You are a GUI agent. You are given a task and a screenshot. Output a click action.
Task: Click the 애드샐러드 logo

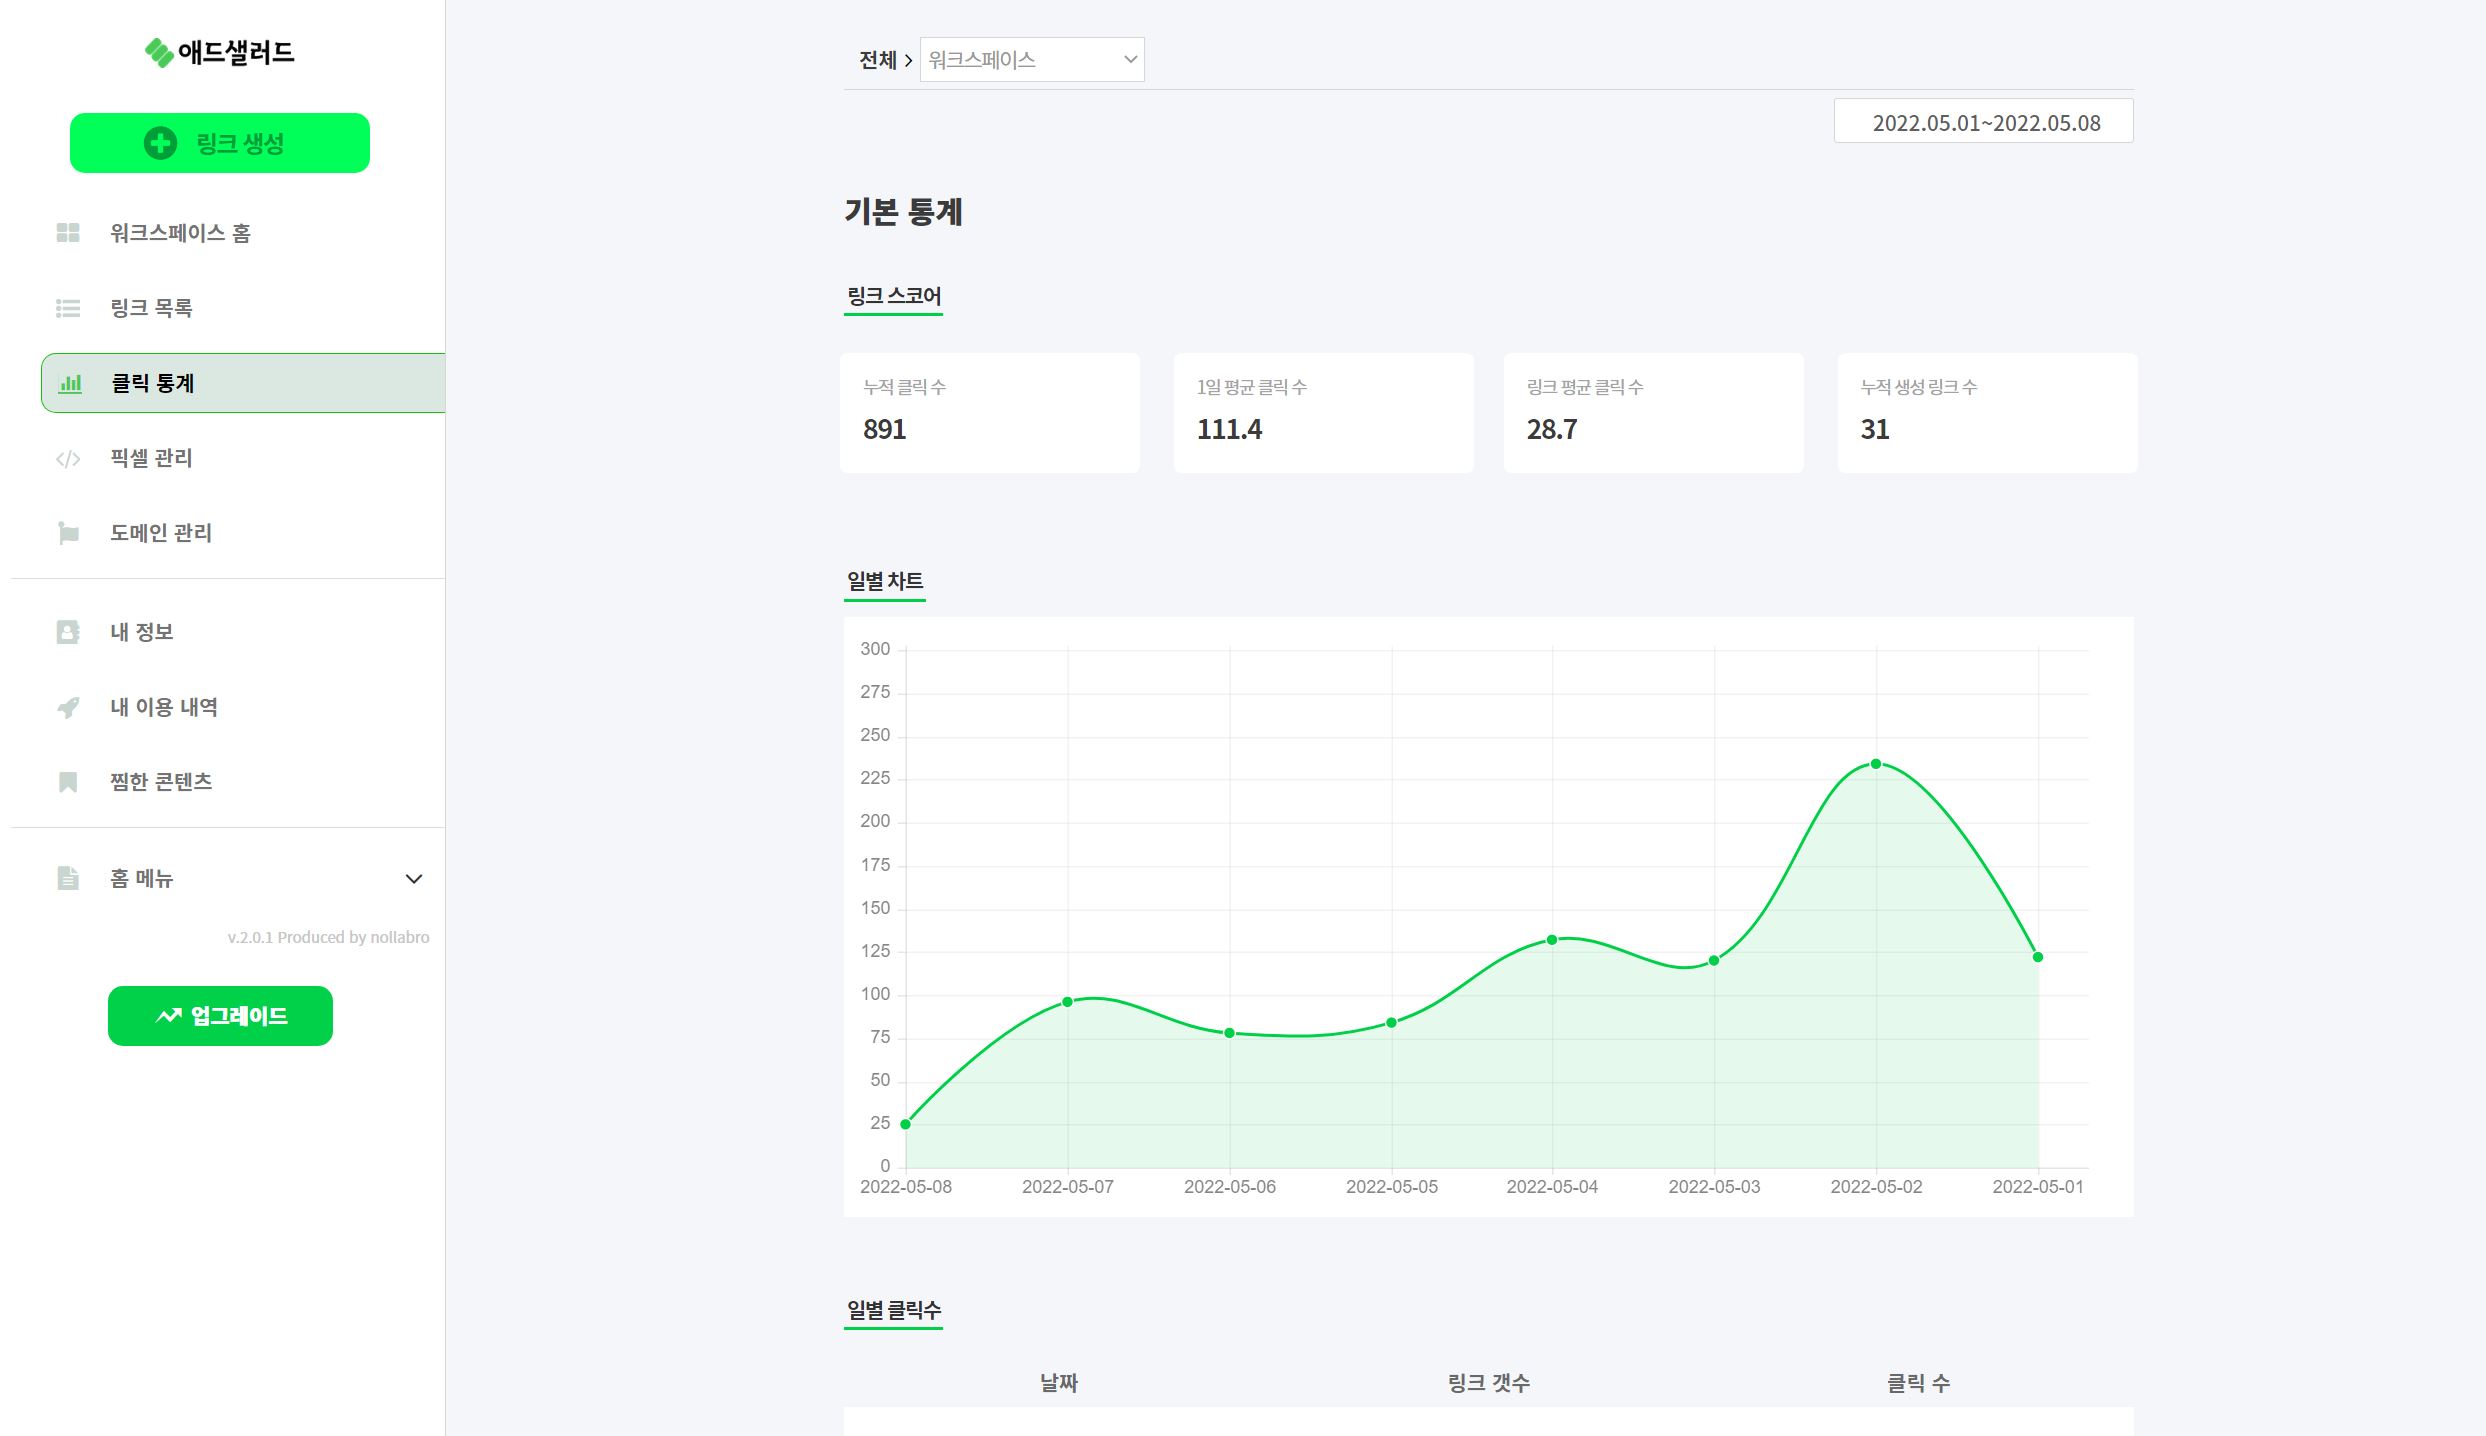(219, 52)
